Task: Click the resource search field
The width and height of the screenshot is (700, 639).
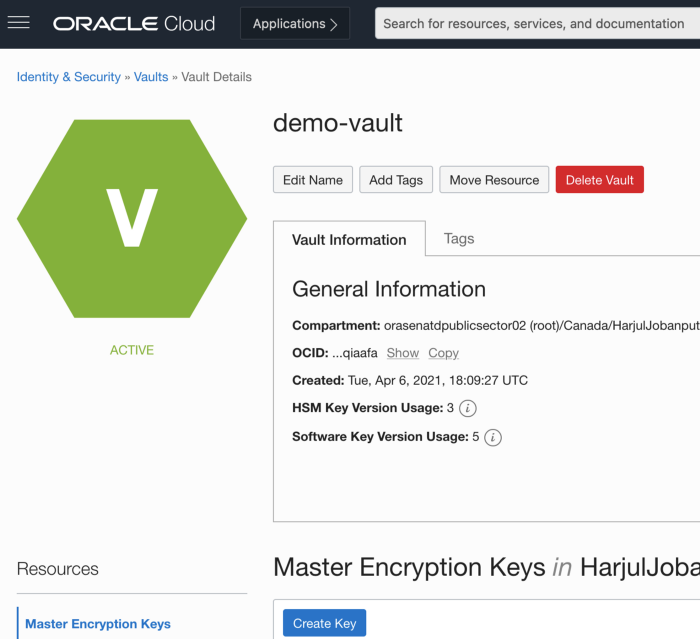Action: 536,23
